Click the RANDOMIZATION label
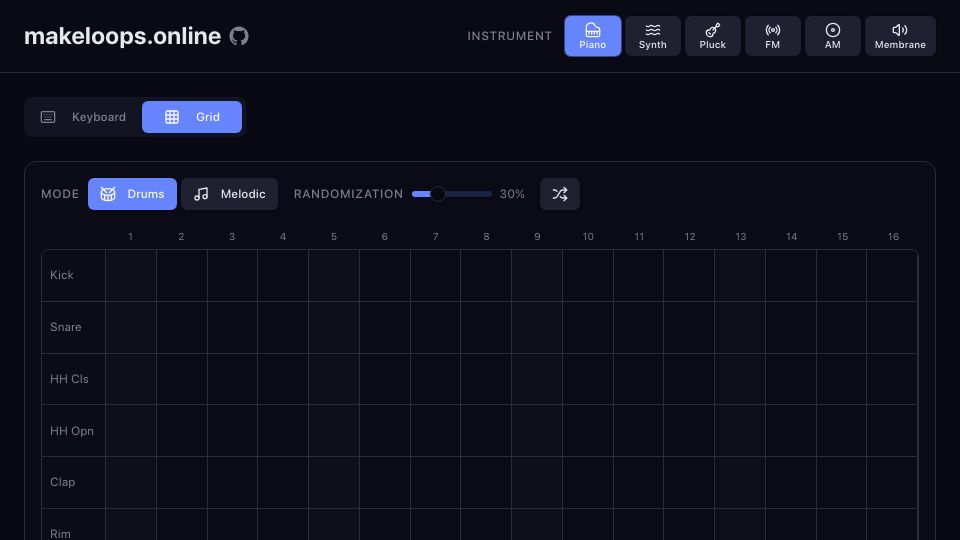960x540 pixels. click(348, 194)
